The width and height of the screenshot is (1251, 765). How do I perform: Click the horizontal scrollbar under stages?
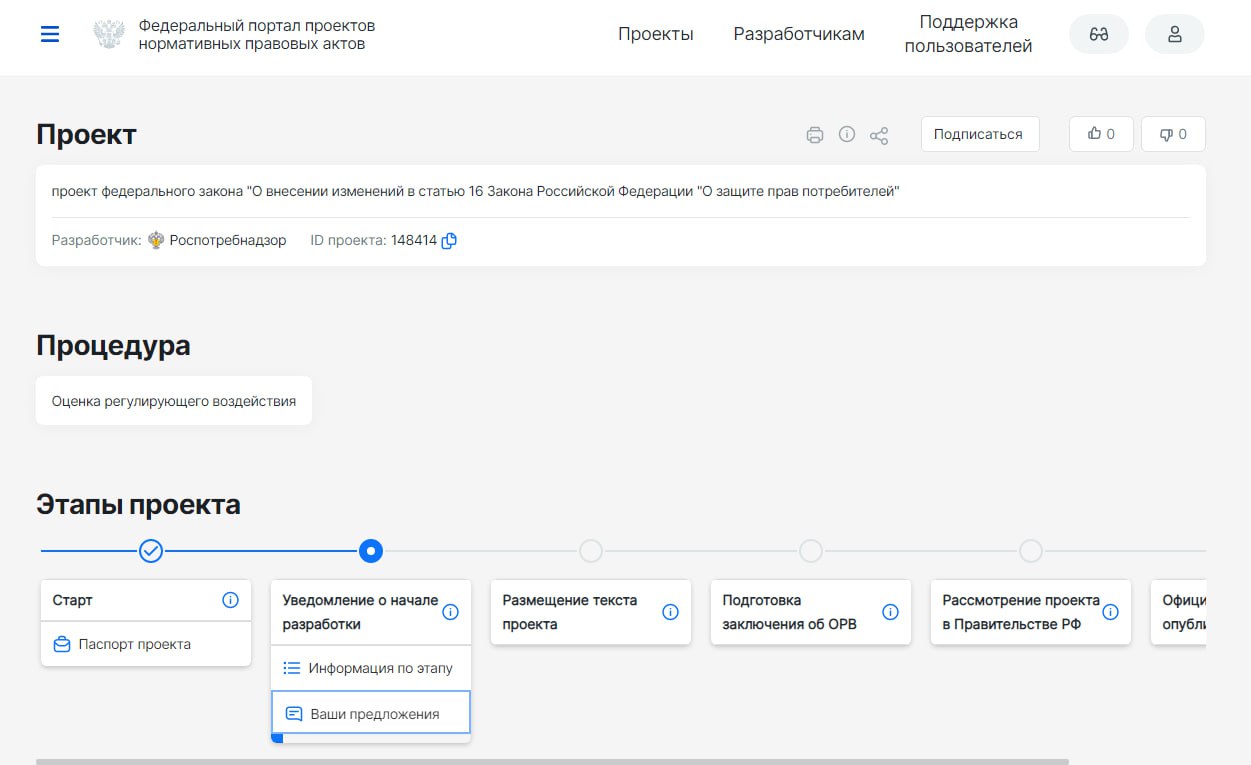point(552,761)
